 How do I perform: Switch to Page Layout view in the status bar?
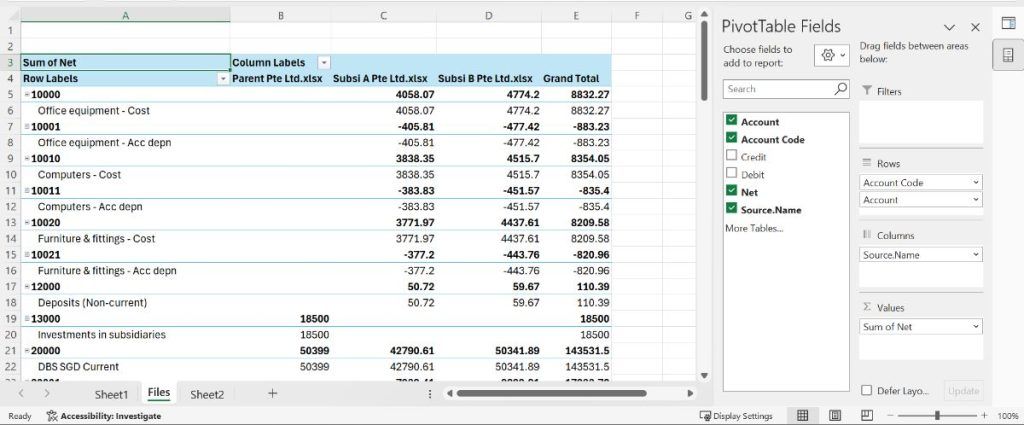point(835,415)
